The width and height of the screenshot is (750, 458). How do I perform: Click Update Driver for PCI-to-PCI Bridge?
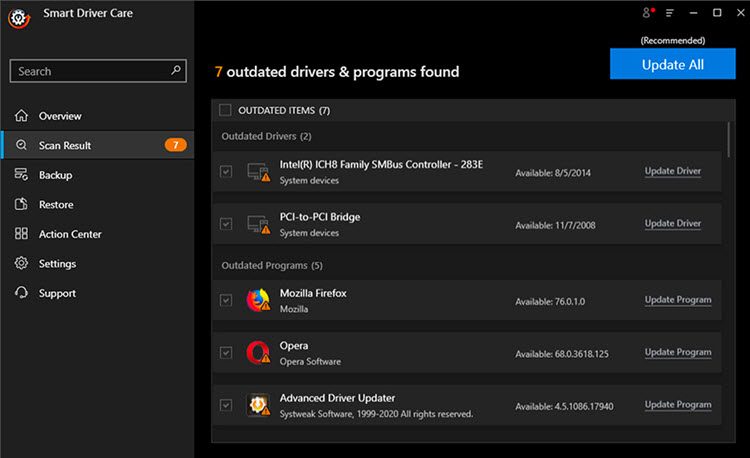pos(672,224)
